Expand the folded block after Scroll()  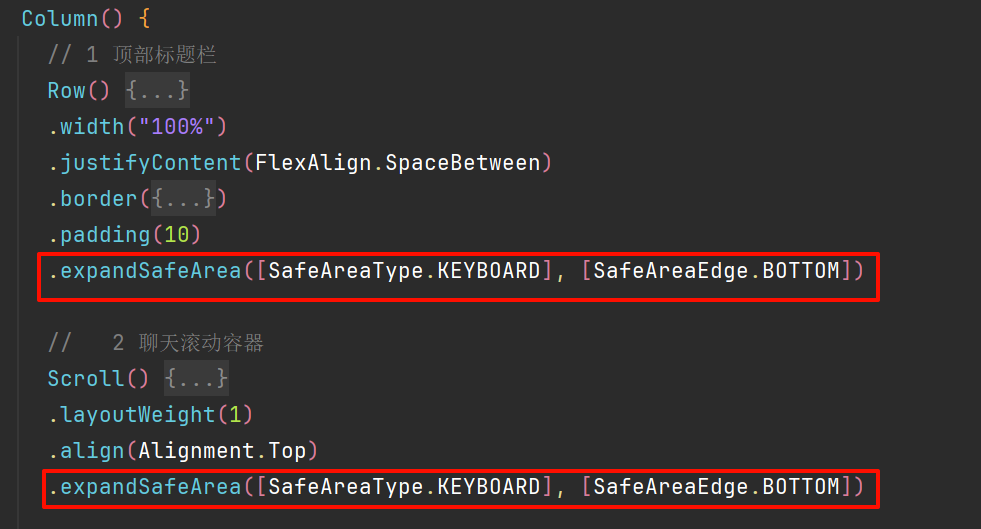pos(197,379)
